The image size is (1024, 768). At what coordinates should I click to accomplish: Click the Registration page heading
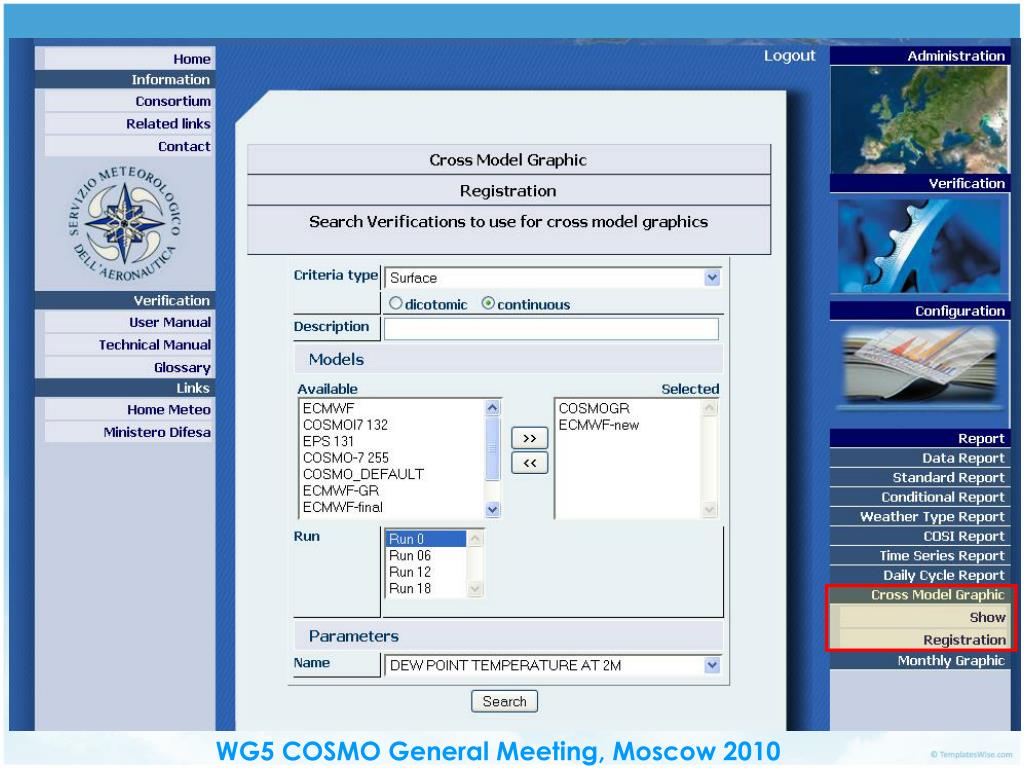coord(508,191)
